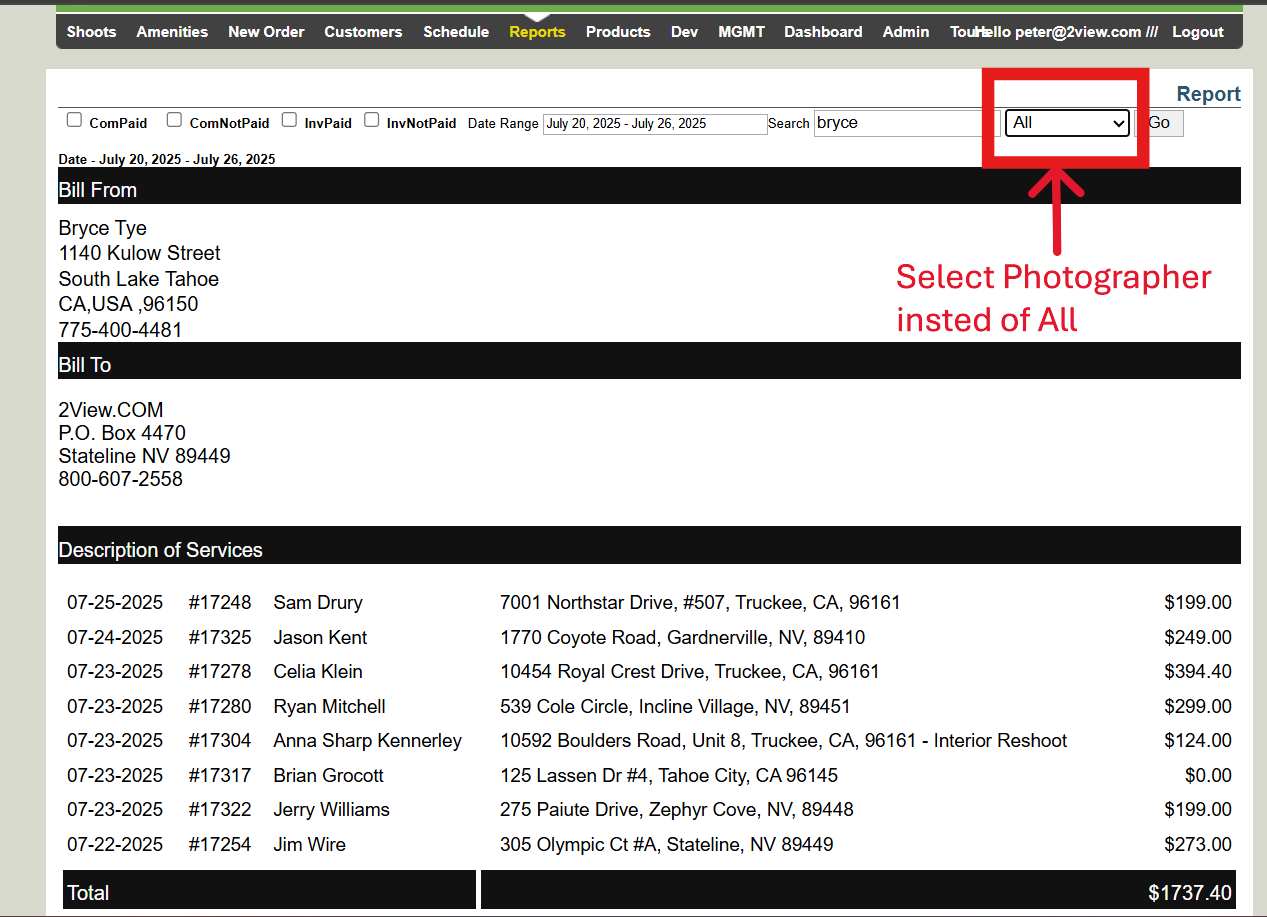
Task: Go to the Amenities page
Action: [x=172, y=32]
